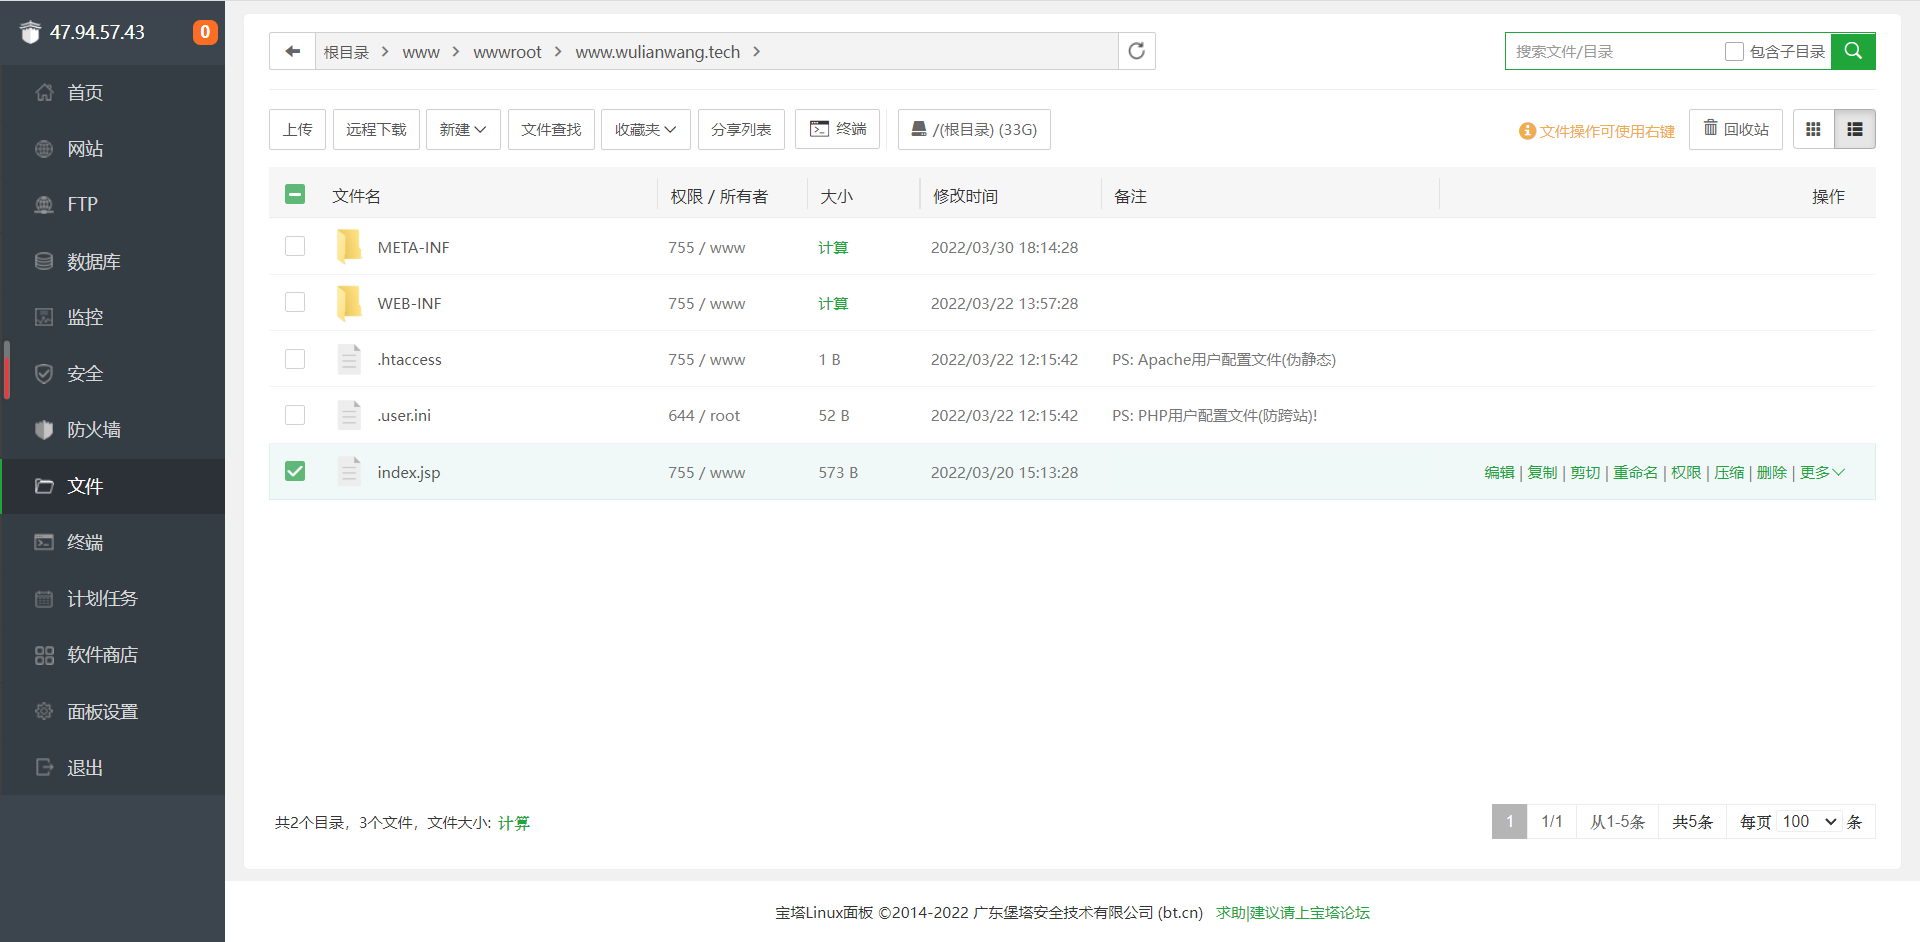
Task: Click the globe website icon in sidebar
Action: click(x=44, y=149)
